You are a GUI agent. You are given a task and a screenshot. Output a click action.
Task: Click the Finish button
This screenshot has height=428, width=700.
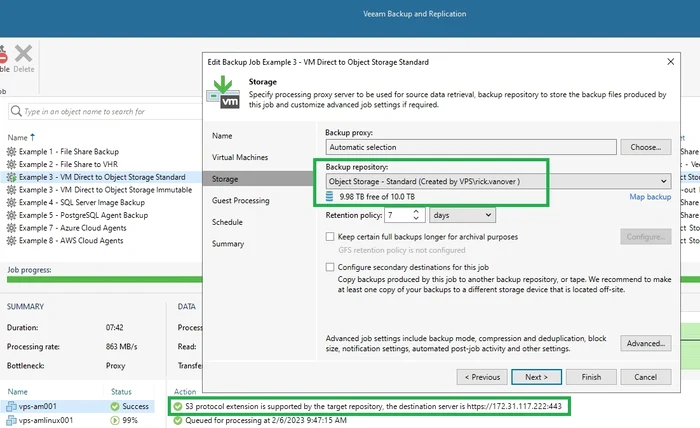click(x=591, y=377)
